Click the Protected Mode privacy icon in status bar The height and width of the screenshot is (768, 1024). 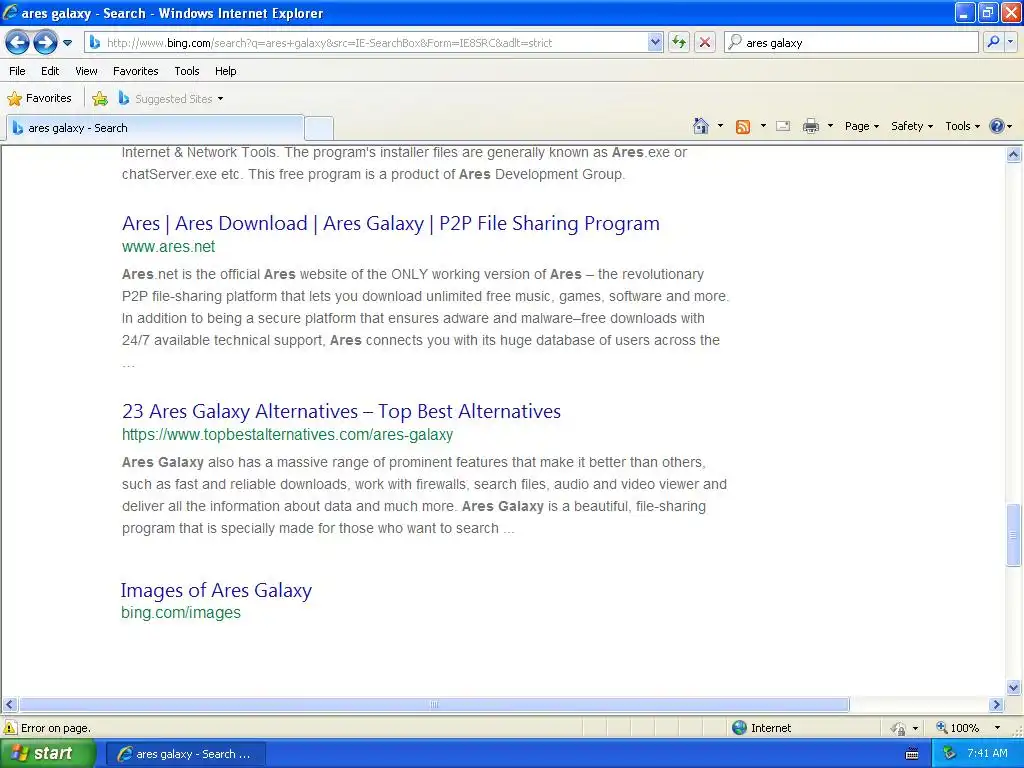(899, 728)
